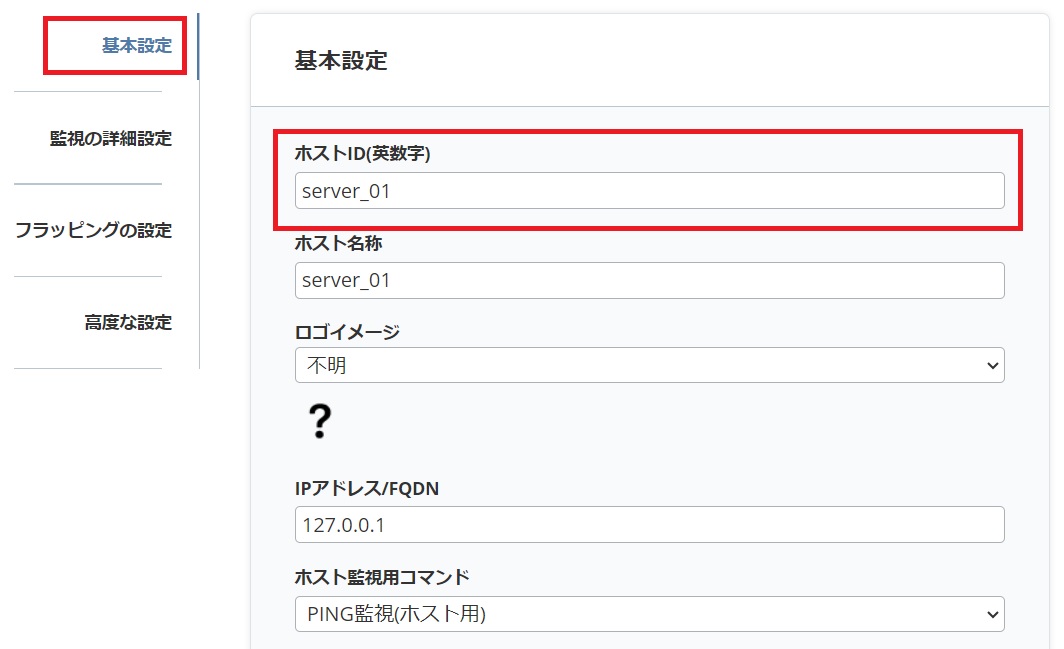The image size is (1064, 649).
Task: Place cursor in the ホストID input field
Action: tap(649, 191)
